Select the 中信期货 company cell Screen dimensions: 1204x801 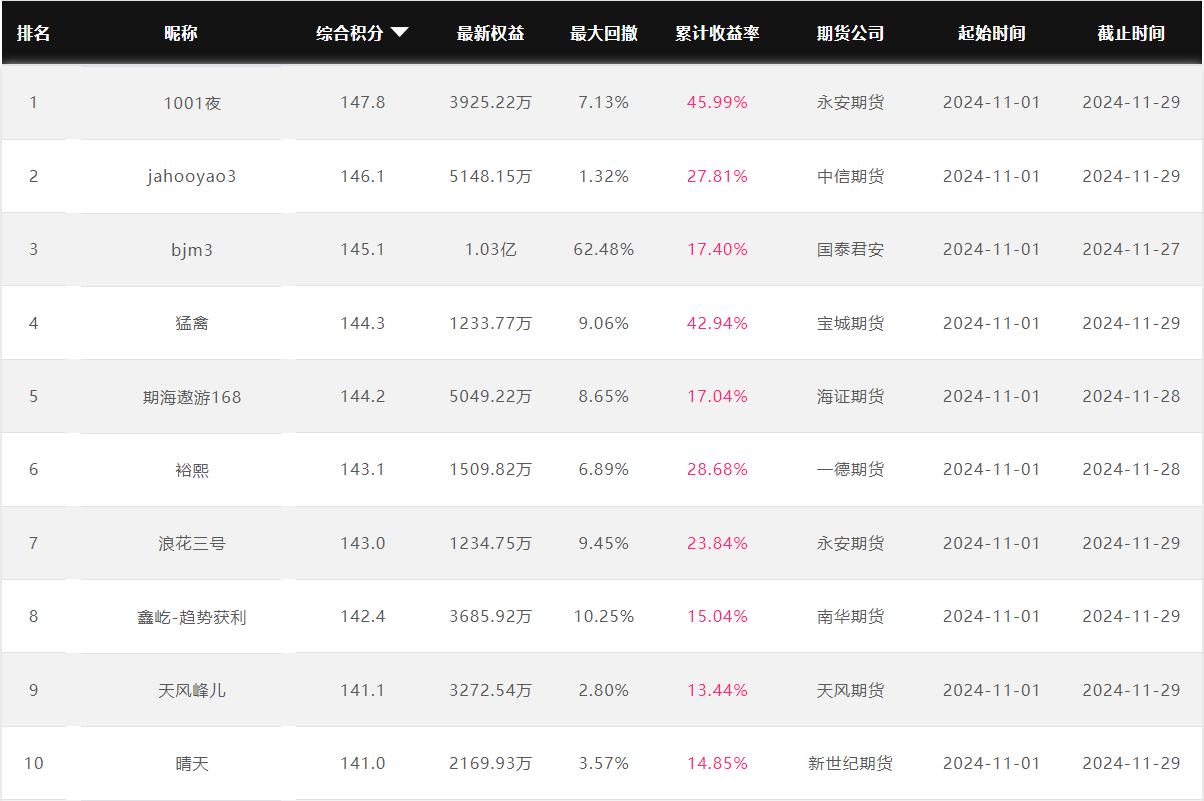[851, 176]
